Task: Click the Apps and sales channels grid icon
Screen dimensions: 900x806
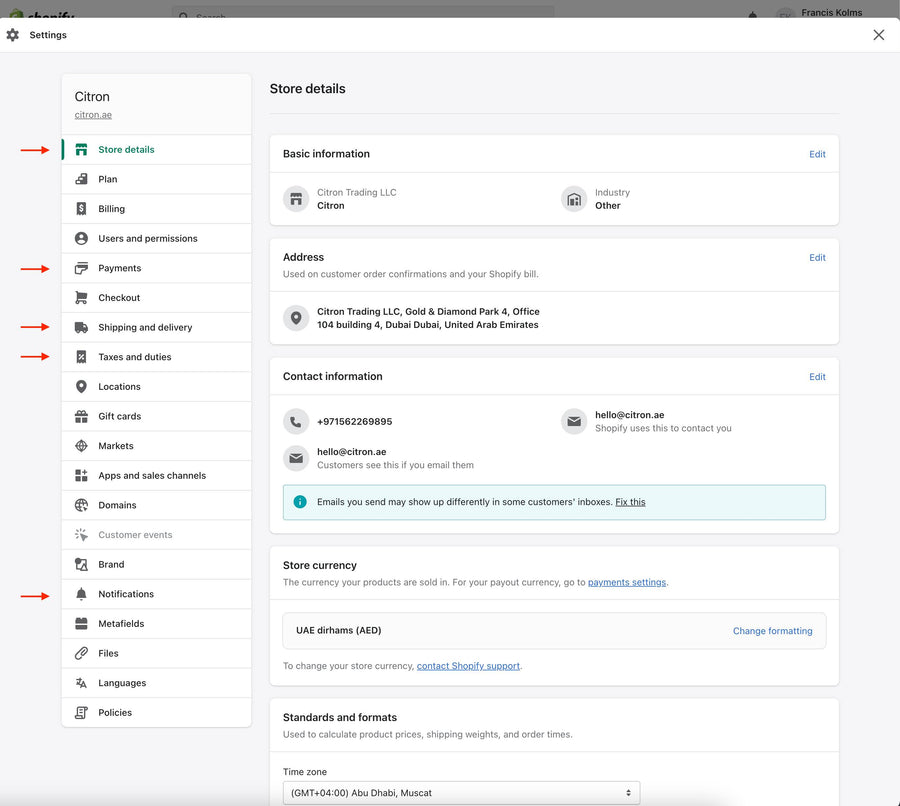Action: [82, 475]
